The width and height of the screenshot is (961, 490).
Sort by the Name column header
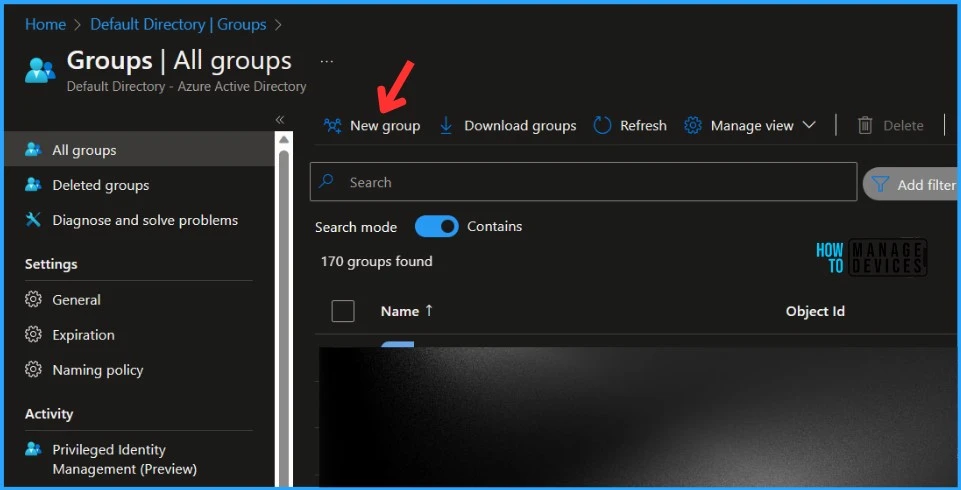(x=400, y=311)
